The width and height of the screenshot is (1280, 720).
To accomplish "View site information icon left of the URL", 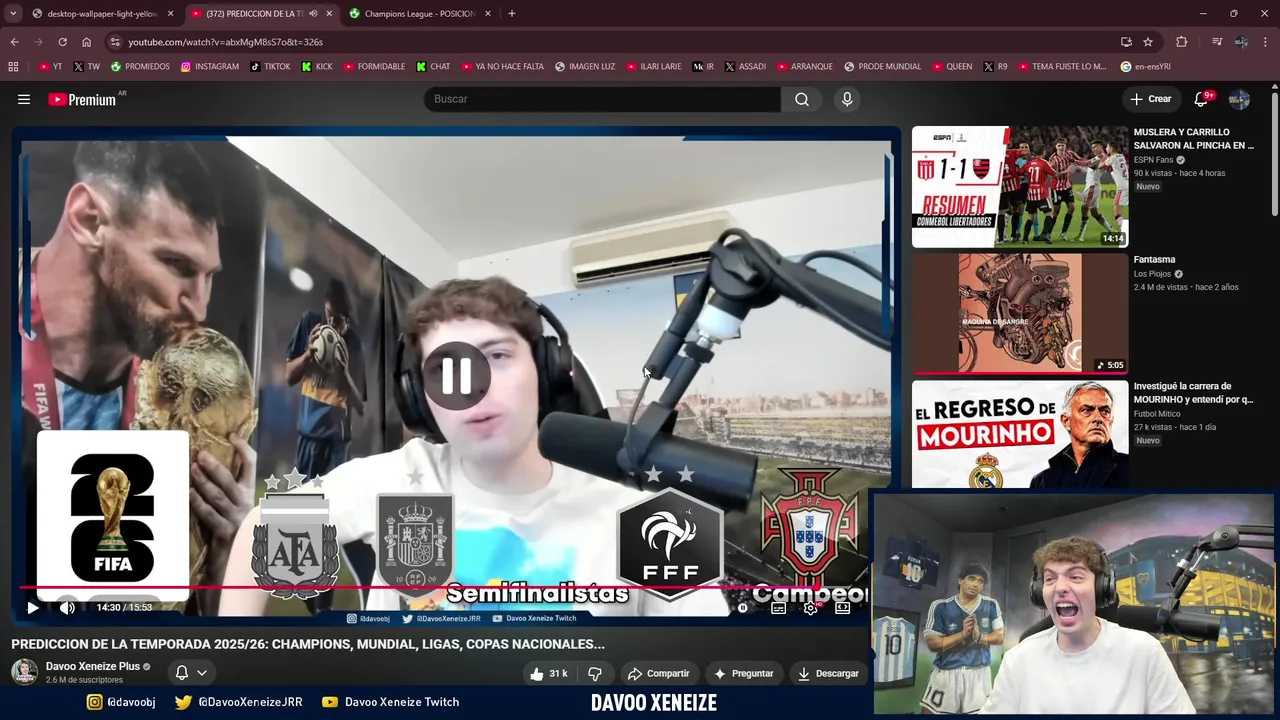I will click(115, 42).
